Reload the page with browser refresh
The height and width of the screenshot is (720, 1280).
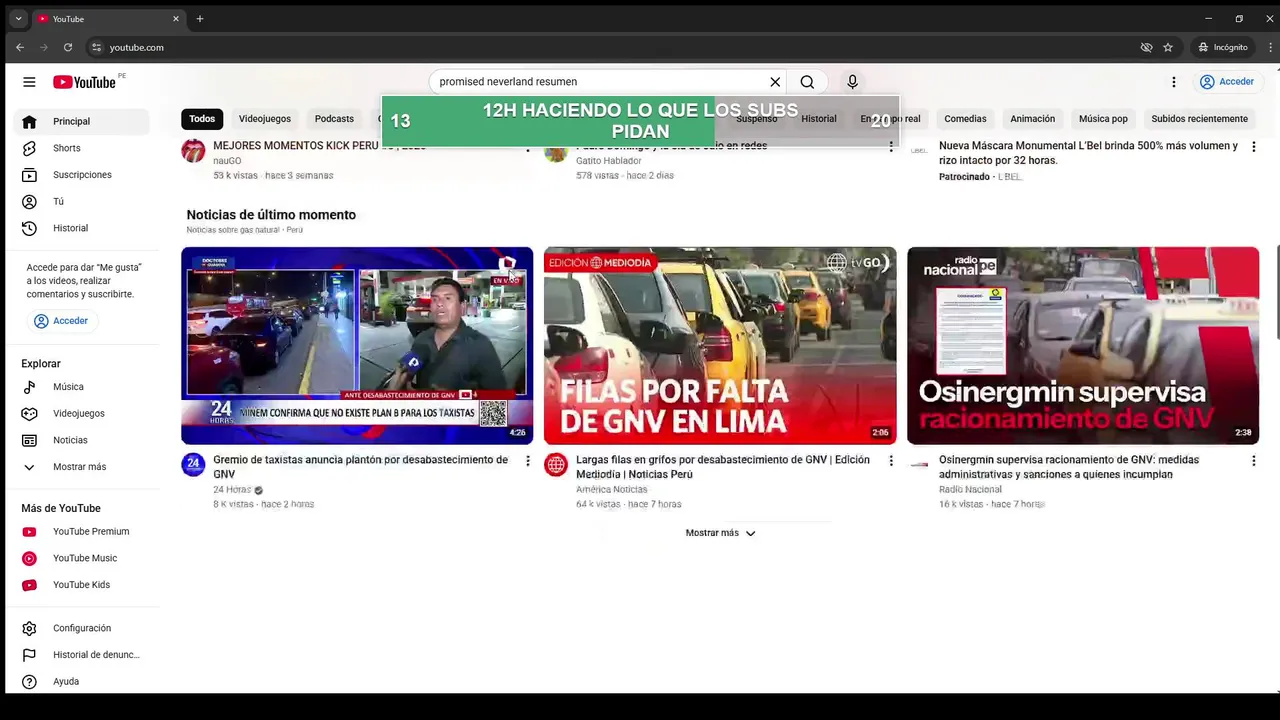[68, 47]
